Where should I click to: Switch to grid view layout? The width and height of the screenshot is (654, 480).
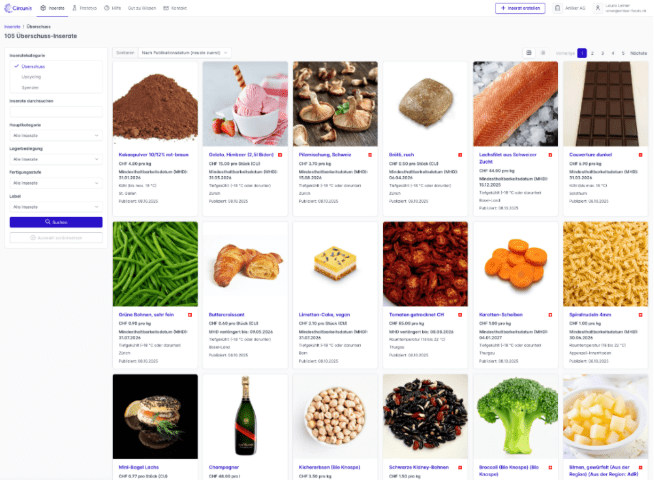pos(529,52)
